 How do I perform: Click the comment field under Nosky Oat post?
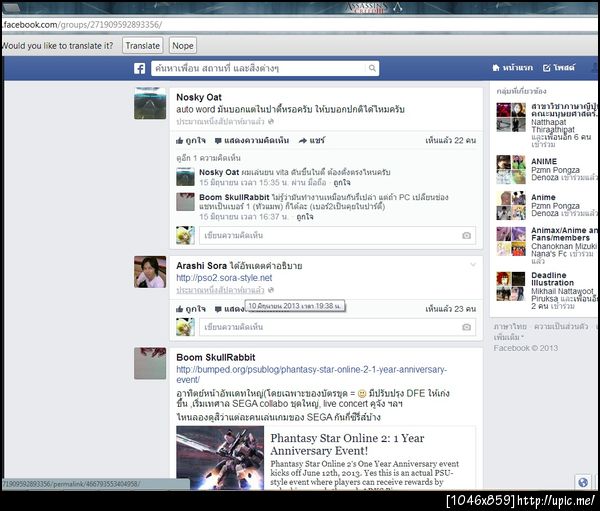[337, 235]
